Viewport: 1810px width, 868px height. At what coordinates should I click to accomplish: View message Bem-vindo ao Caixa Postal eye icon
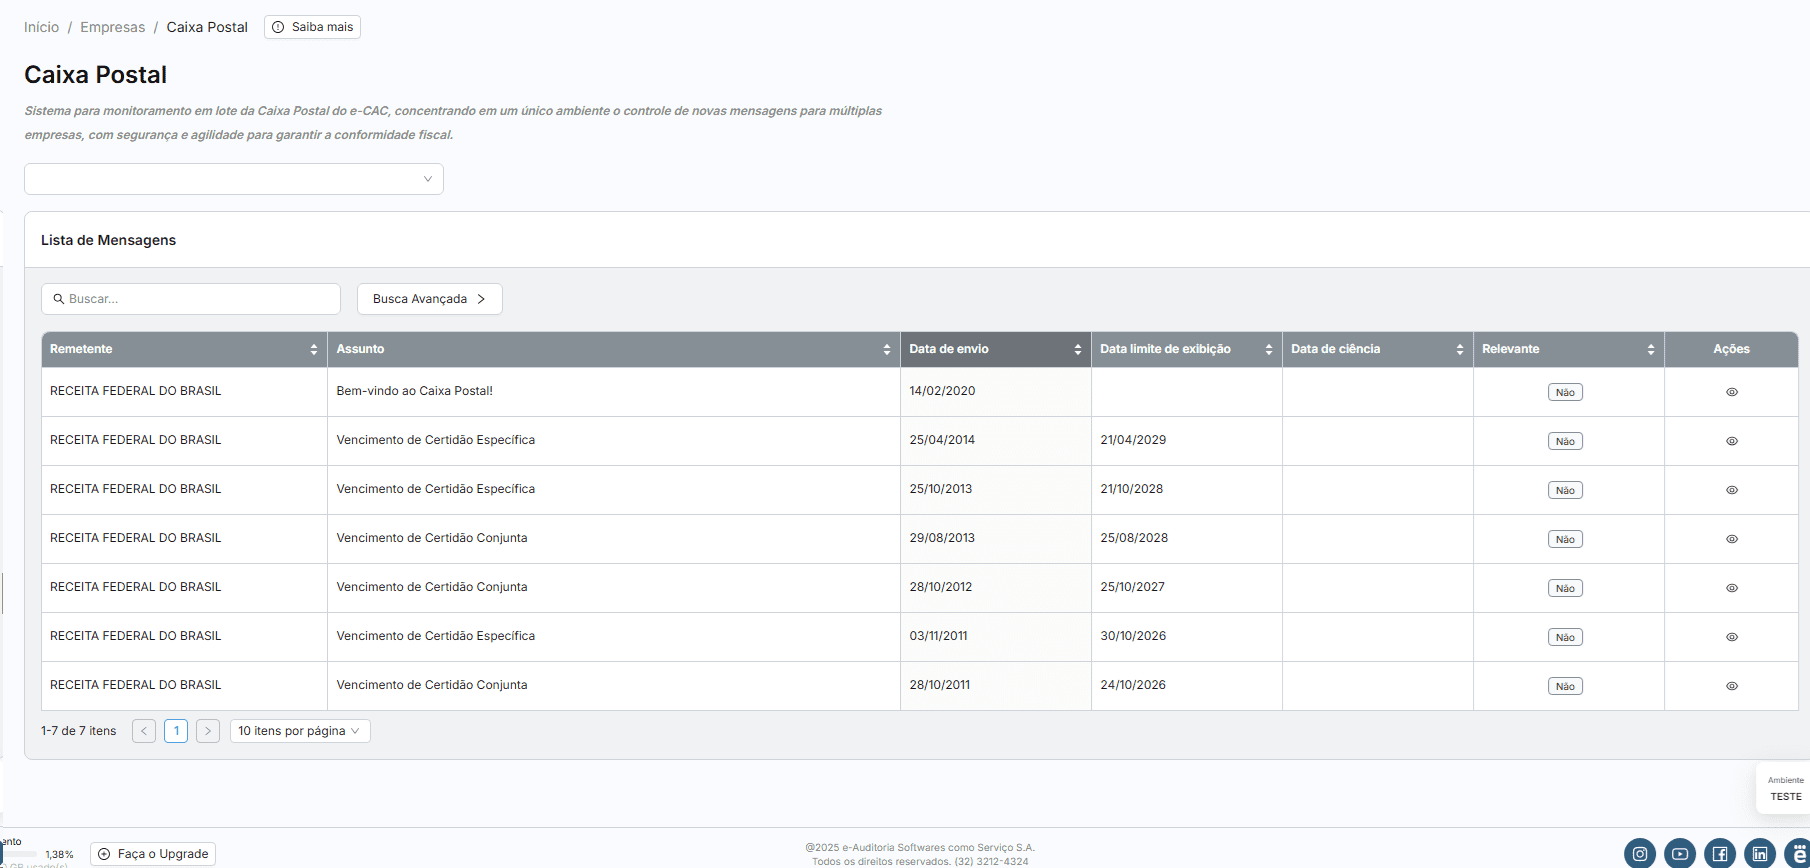click(x=1732, y=392)
